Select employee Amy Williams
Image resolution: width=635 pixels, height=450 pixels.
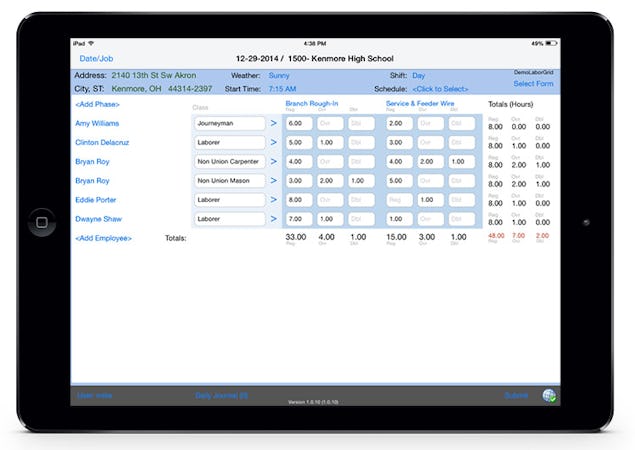tap(97, 123)
